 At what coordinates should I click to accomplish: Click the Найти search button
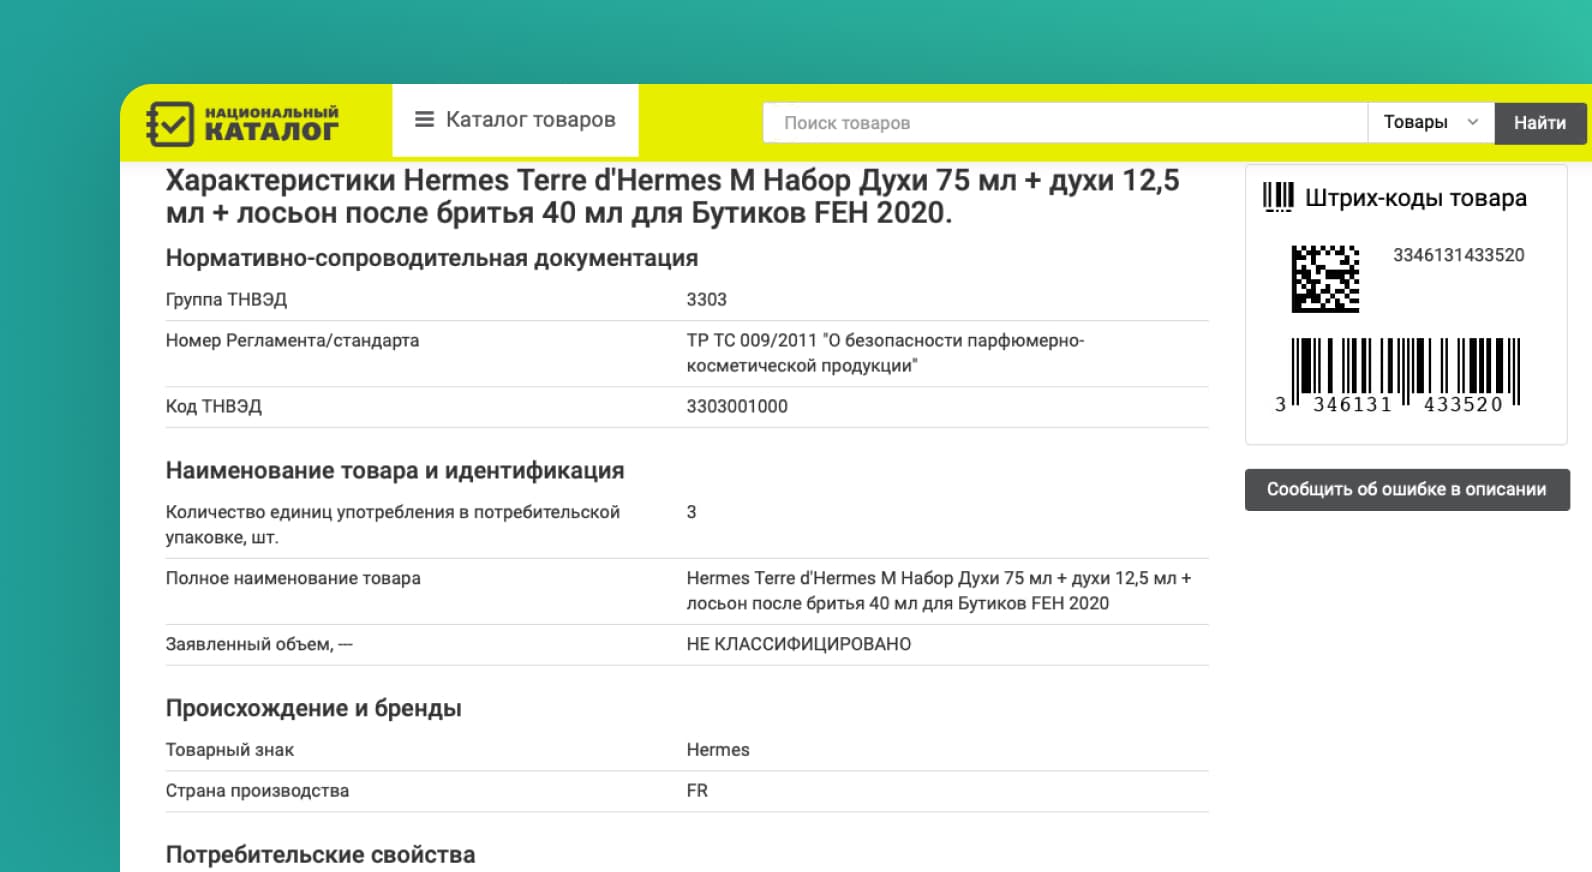[1540, 123]
